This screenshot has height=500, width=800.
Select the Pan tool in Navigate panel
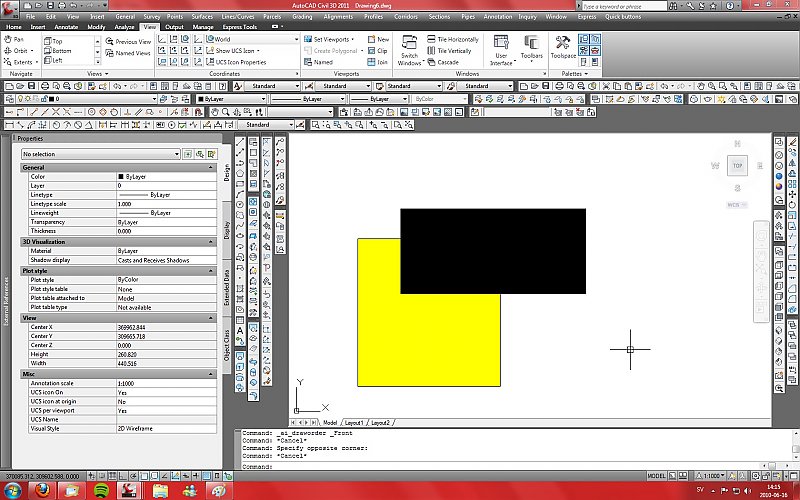14,39
